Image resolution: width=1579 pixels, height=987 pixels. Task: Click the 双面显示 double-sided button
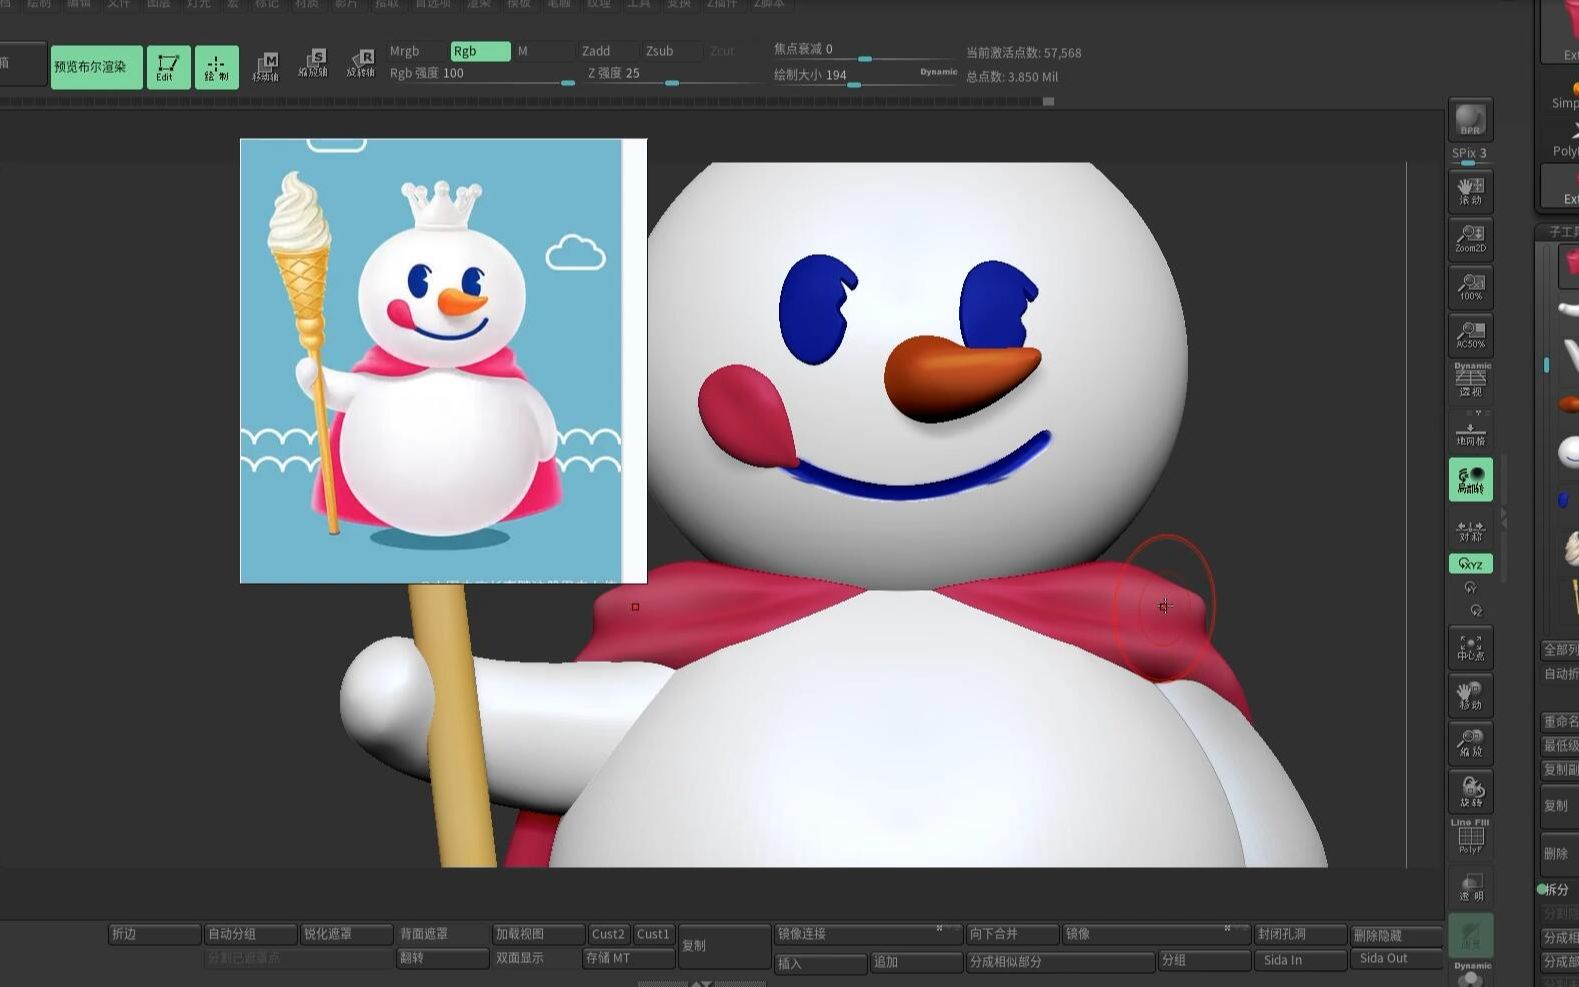click(x=538, y=958)
